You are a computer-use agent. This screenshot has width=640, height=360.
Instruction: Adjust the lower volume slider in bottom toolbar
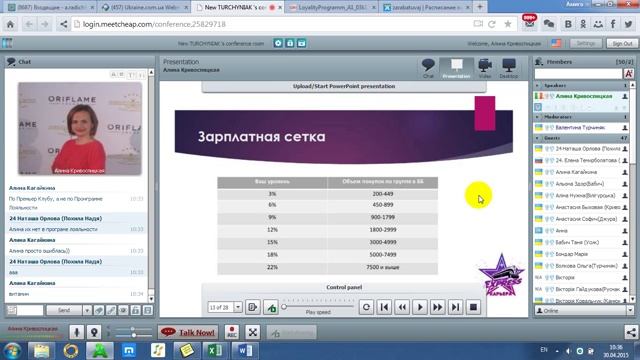point(133,335)
